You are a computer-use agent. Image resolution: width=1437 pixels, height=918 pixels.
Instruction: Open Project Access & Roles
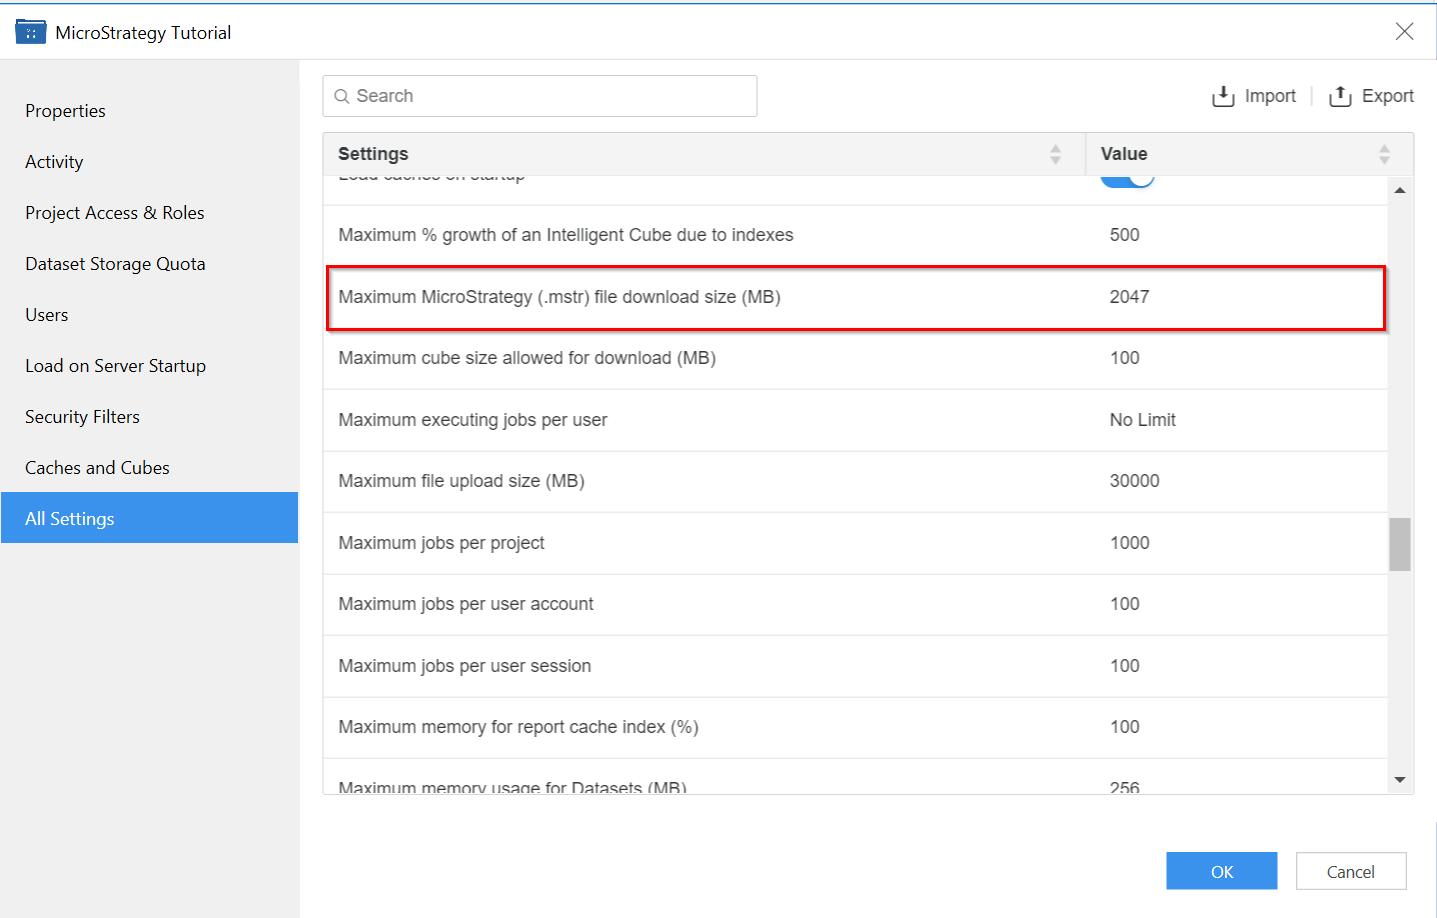point(115,213)
